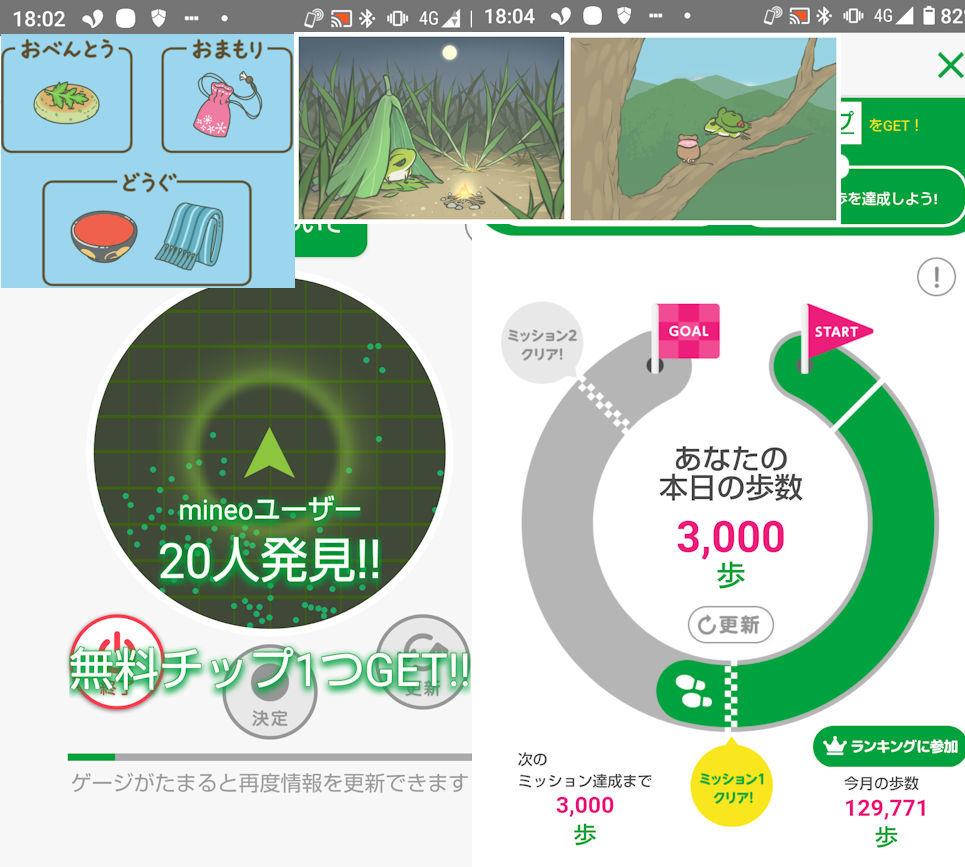Open the frog on tree branch photo
This screenshot has height=867, width=965.
click(703, 128)
